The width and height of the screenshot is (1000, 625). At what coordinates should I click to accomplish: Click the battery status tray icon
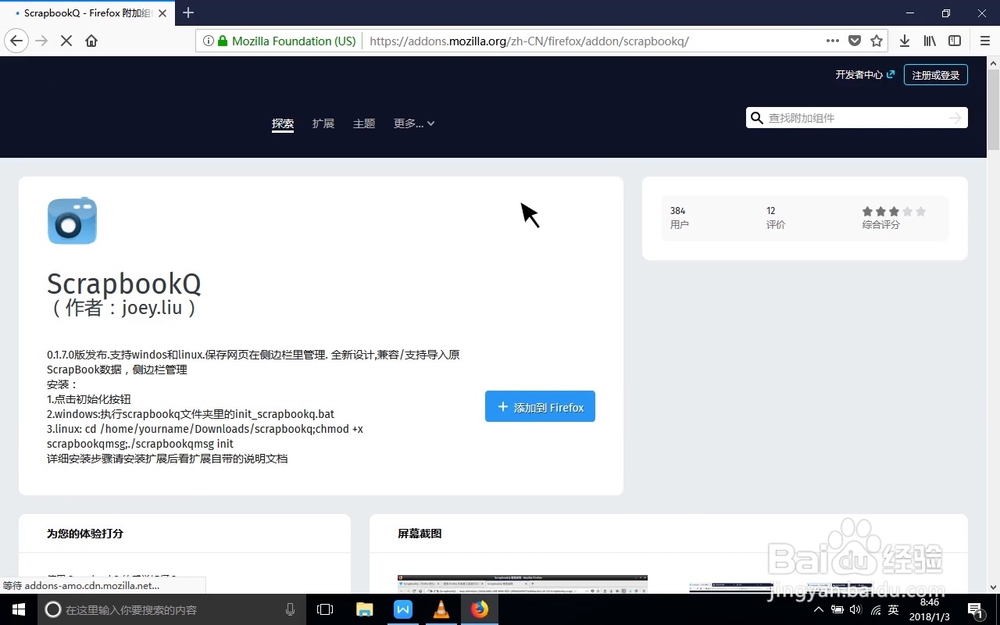(x=837, y=610)
